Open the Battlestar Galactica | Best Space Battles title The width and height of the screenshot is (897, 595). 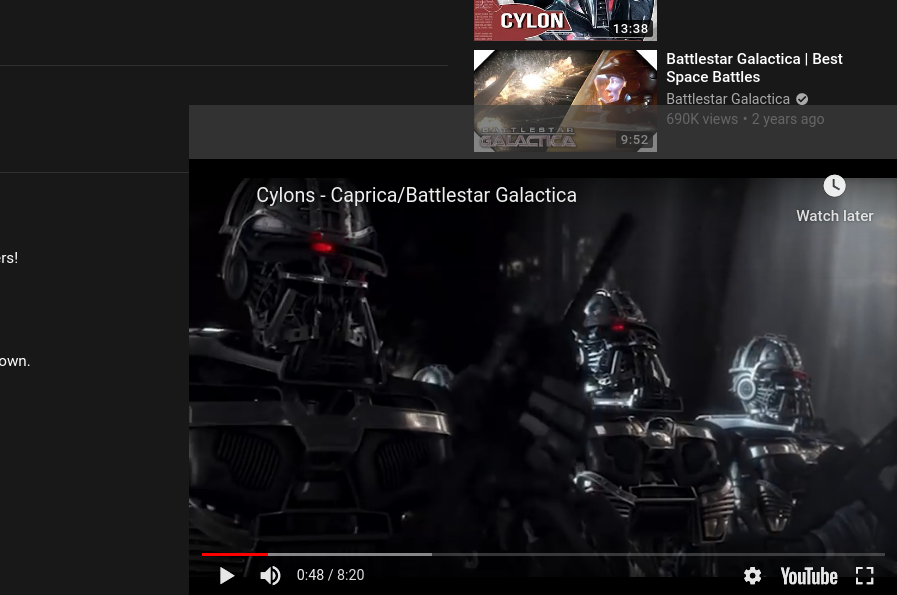tap(754, 68)
